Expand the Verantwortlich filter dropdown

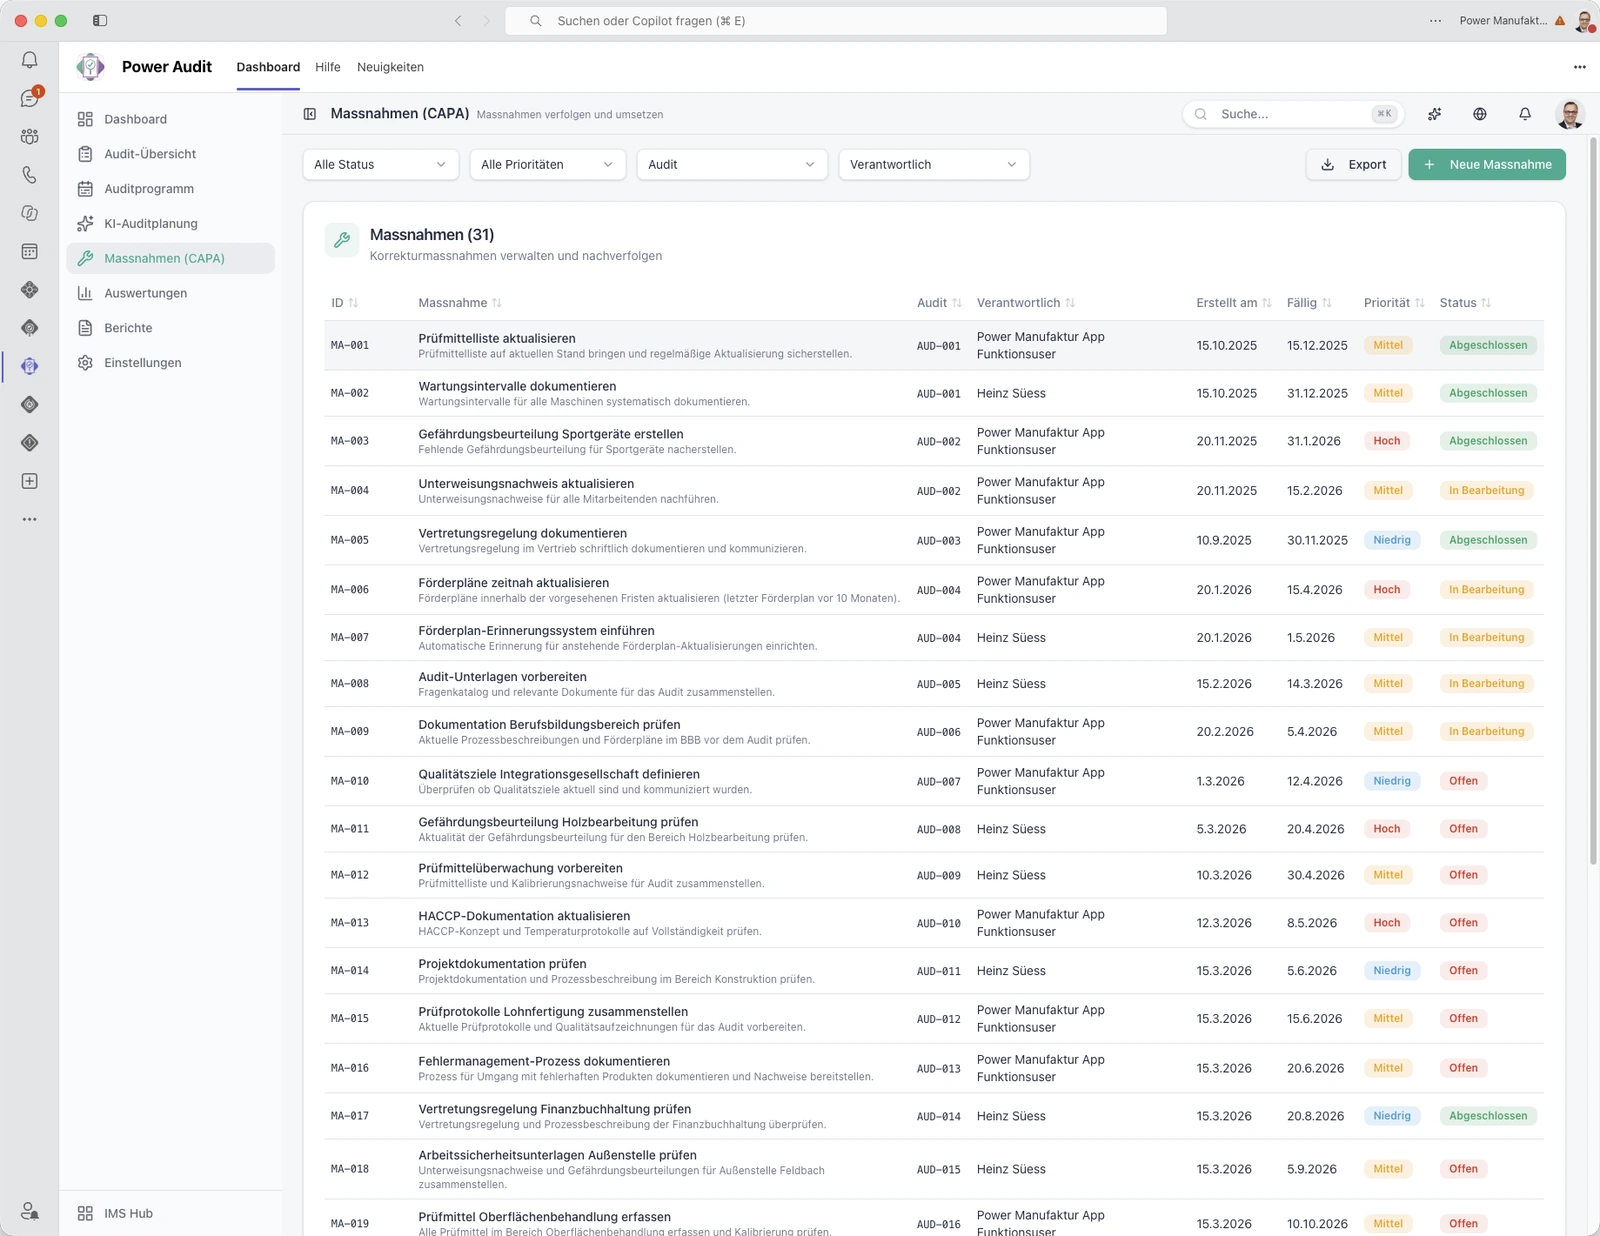click(x=934, y=164)
